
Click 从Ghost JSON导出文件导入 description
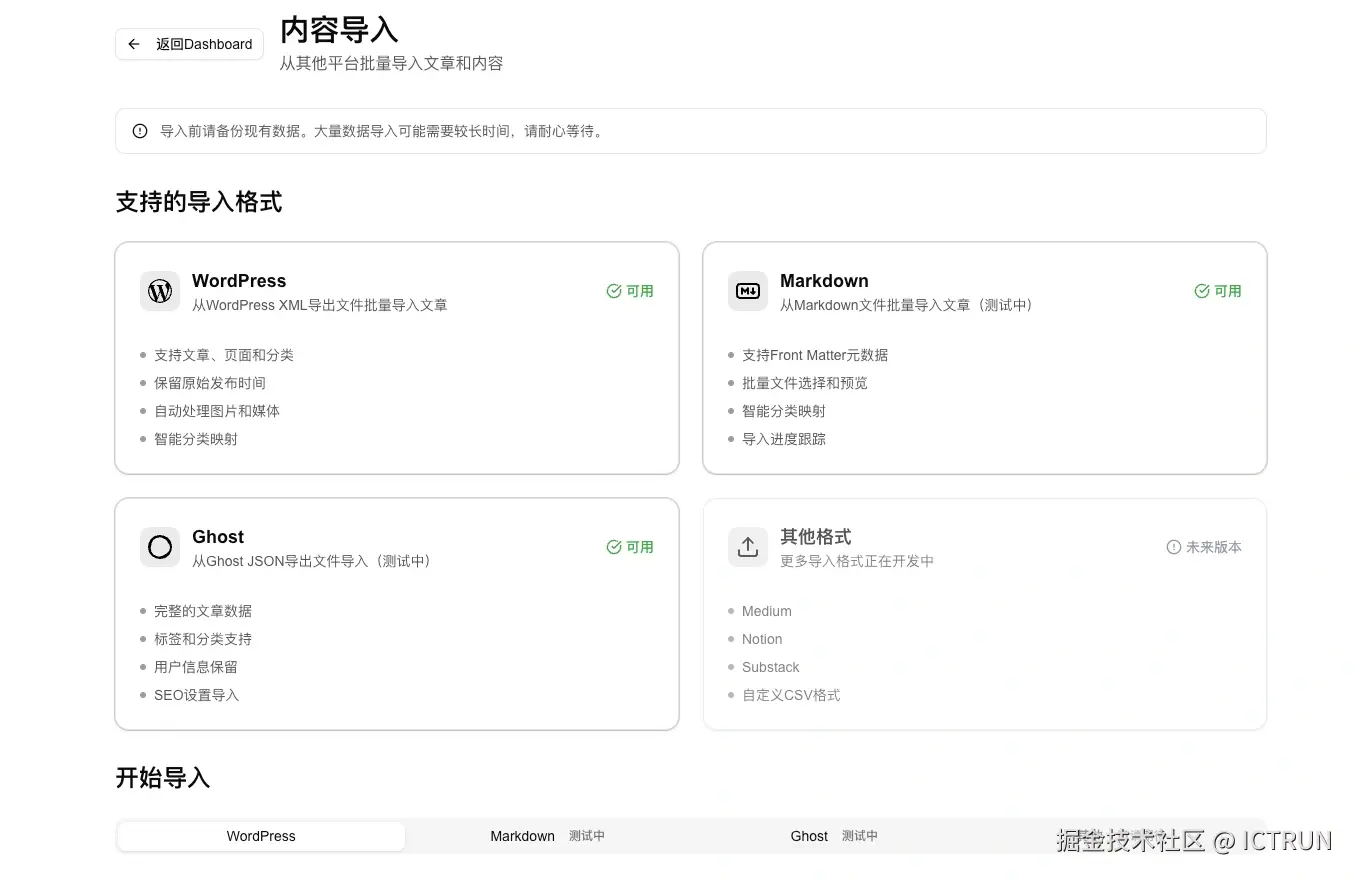pyautogui.click(x=314, y=561)
